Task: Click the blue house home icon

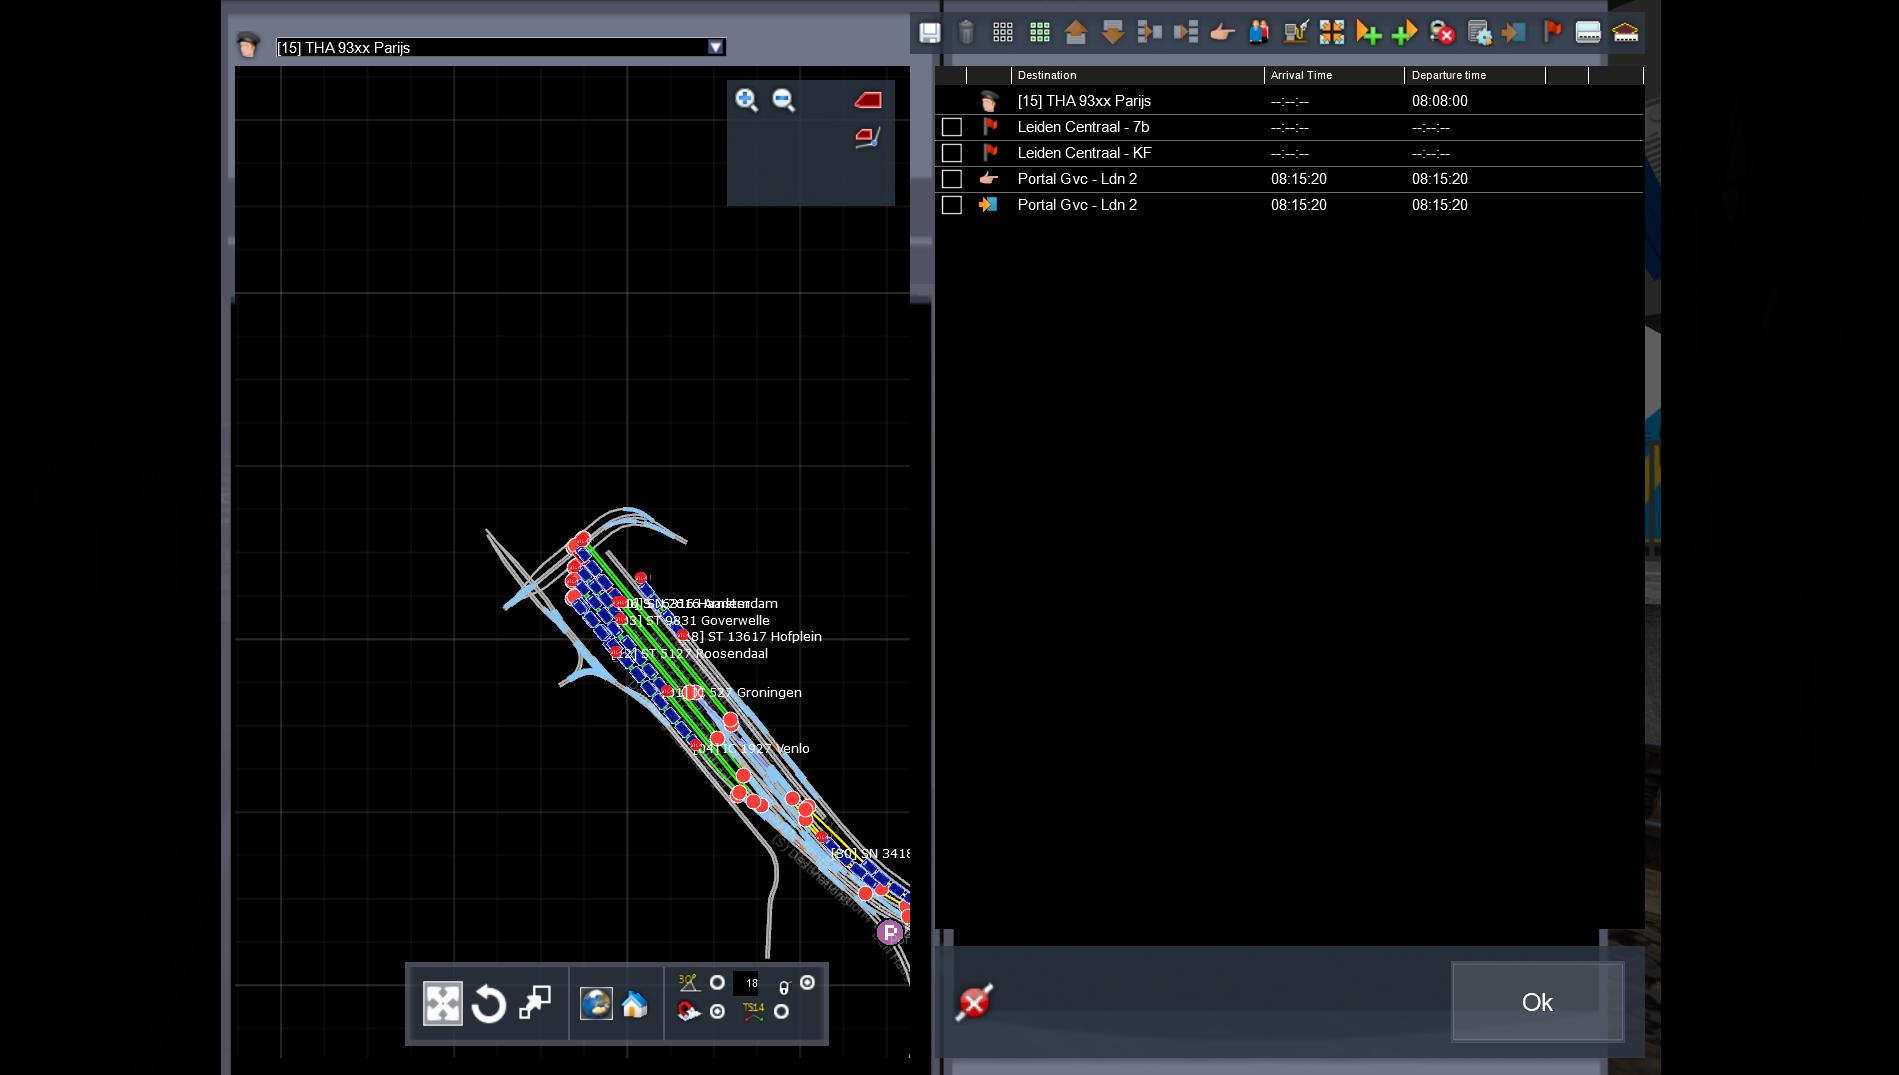Action: [635, 1004]
